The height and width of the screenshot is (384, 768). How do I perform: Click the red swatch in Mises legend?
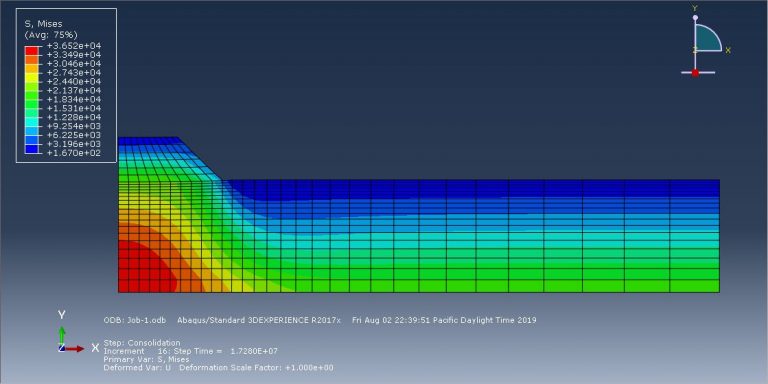click(31, 50)
